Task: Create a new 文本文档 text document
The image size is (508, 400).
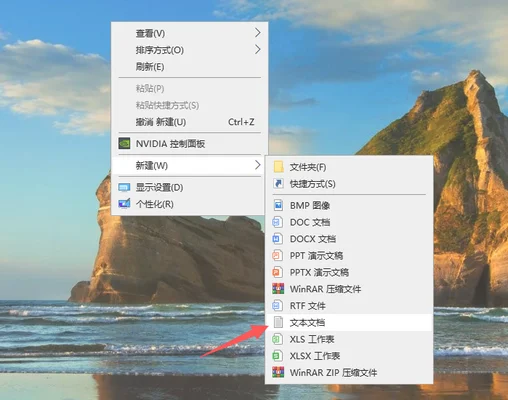Action: (x=349, y=322)
